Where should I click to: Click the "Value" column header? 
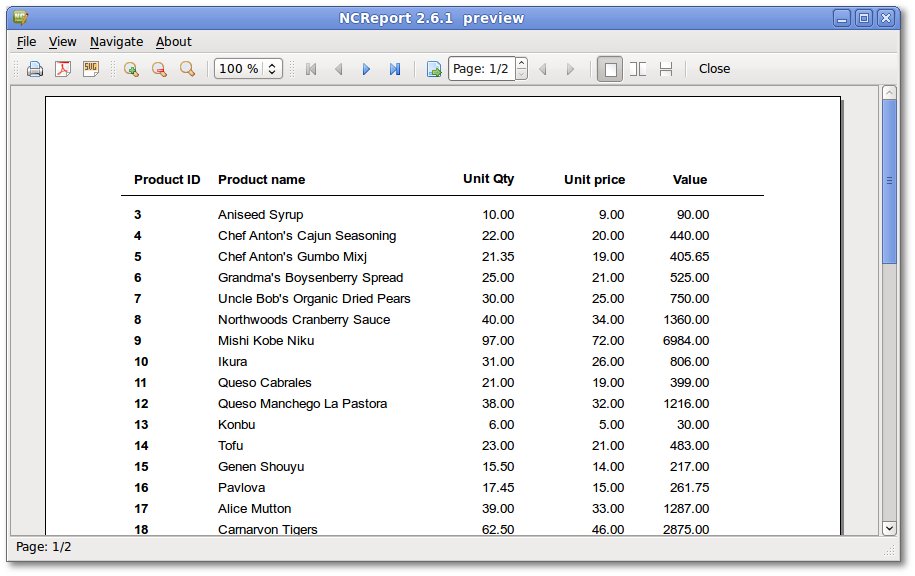(690, 180)
